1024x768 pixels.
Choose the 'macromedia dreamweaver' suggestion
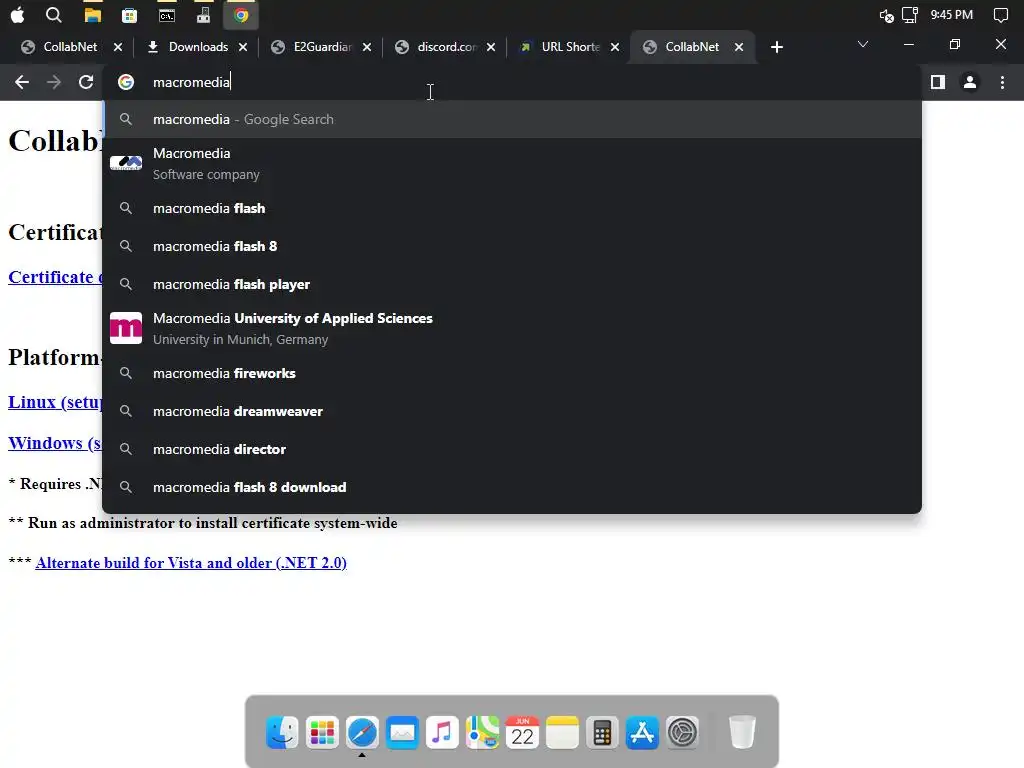(x=512, y=411)
